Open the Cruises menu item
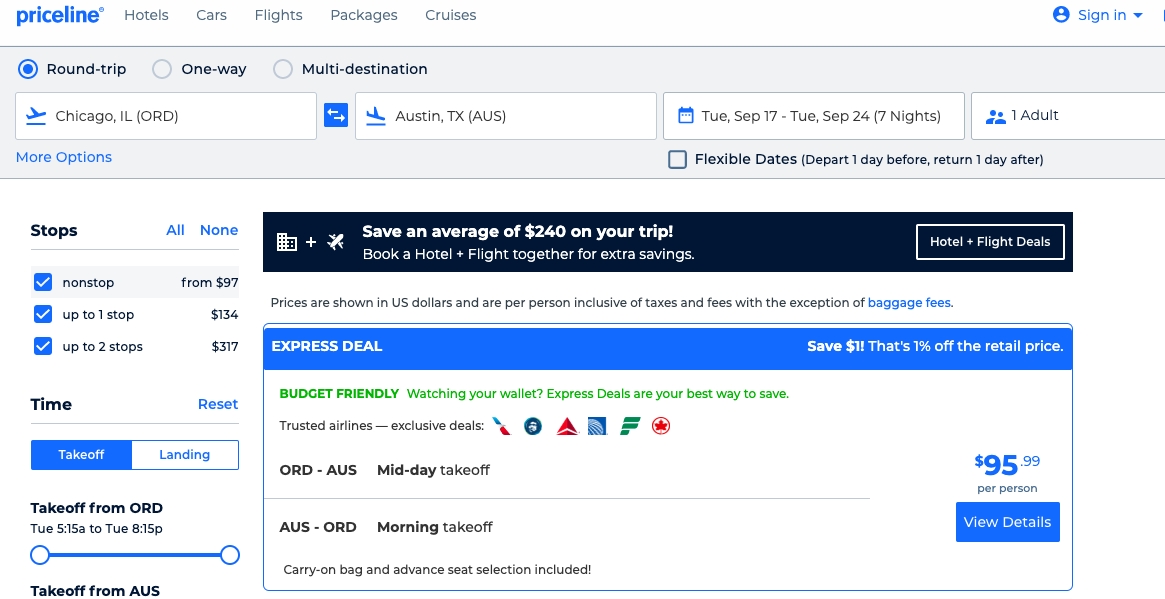1165x599 pixels. point(451,15)
